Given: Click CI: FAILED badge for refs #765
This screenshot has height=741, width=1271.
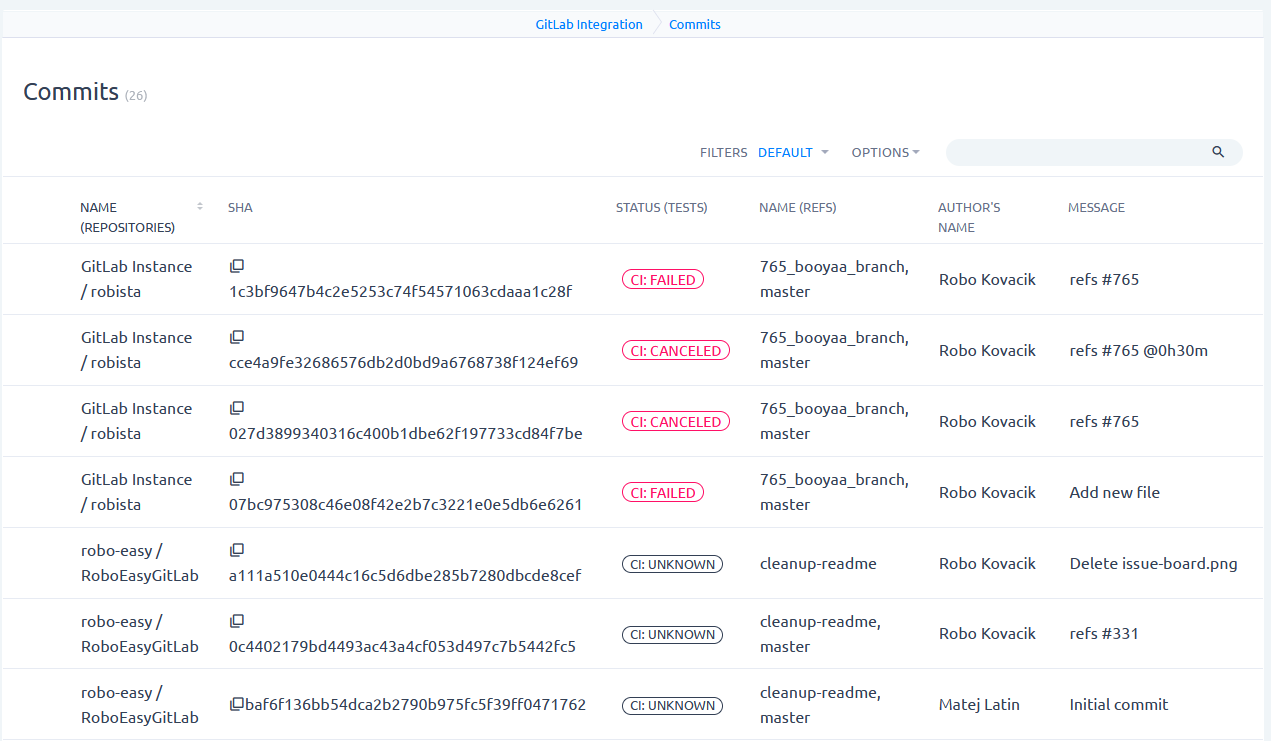Looking at the screenshot, I should (663, 280).
